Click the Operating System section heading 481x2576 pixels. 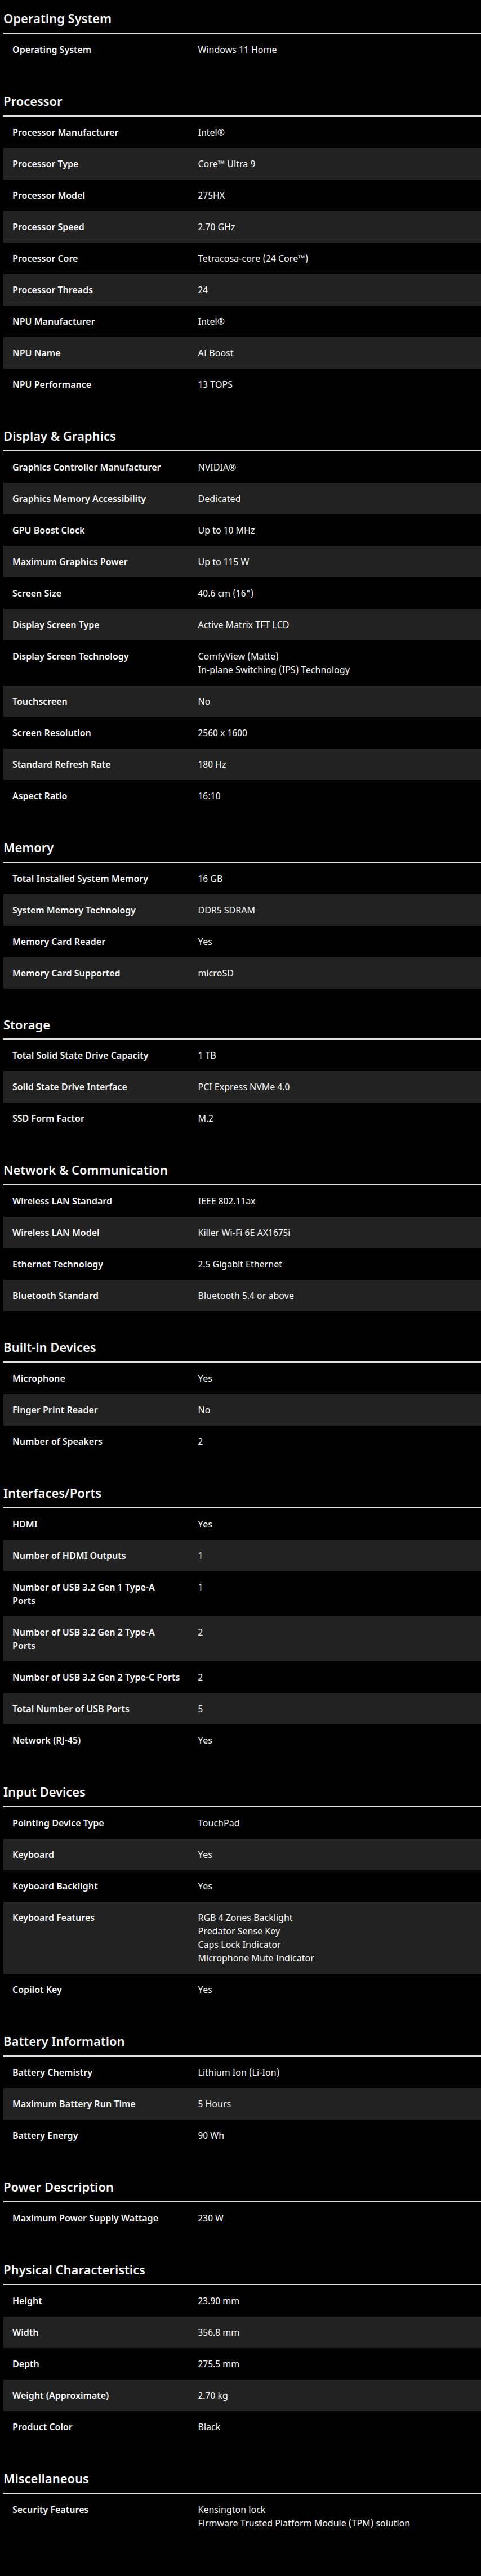click(x=57, y=19)
